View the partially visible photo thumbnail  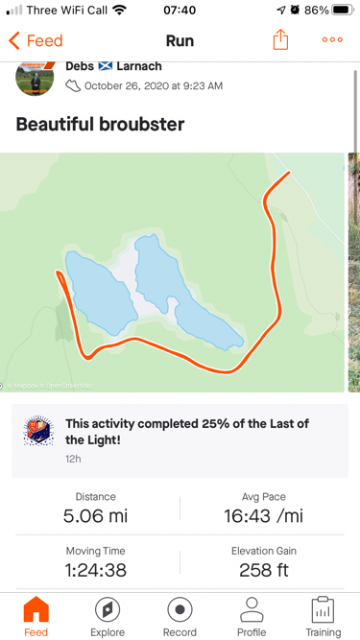coord(354,272)
